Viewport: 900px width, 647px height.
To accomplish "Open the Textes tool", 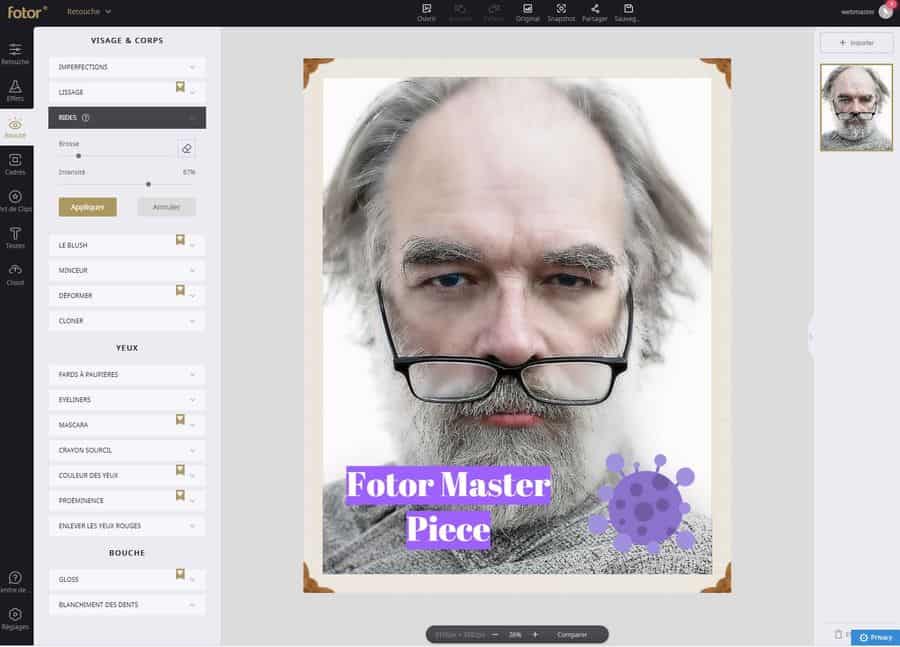I will tap(15, 237).
